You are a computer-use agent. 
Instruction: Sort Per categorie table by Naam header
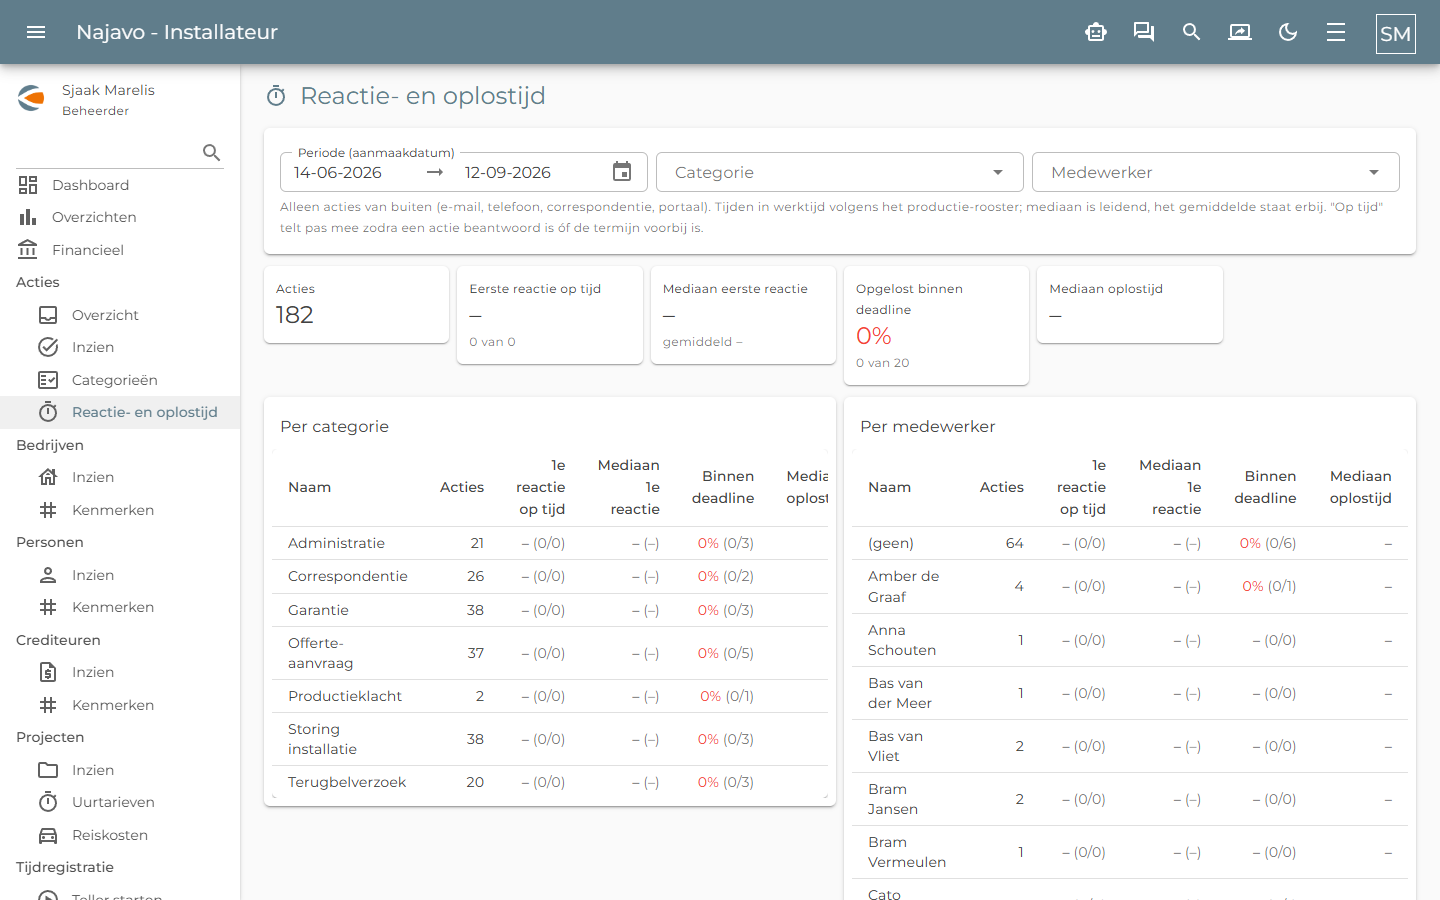pyautogui.click(x=309, y=487)
